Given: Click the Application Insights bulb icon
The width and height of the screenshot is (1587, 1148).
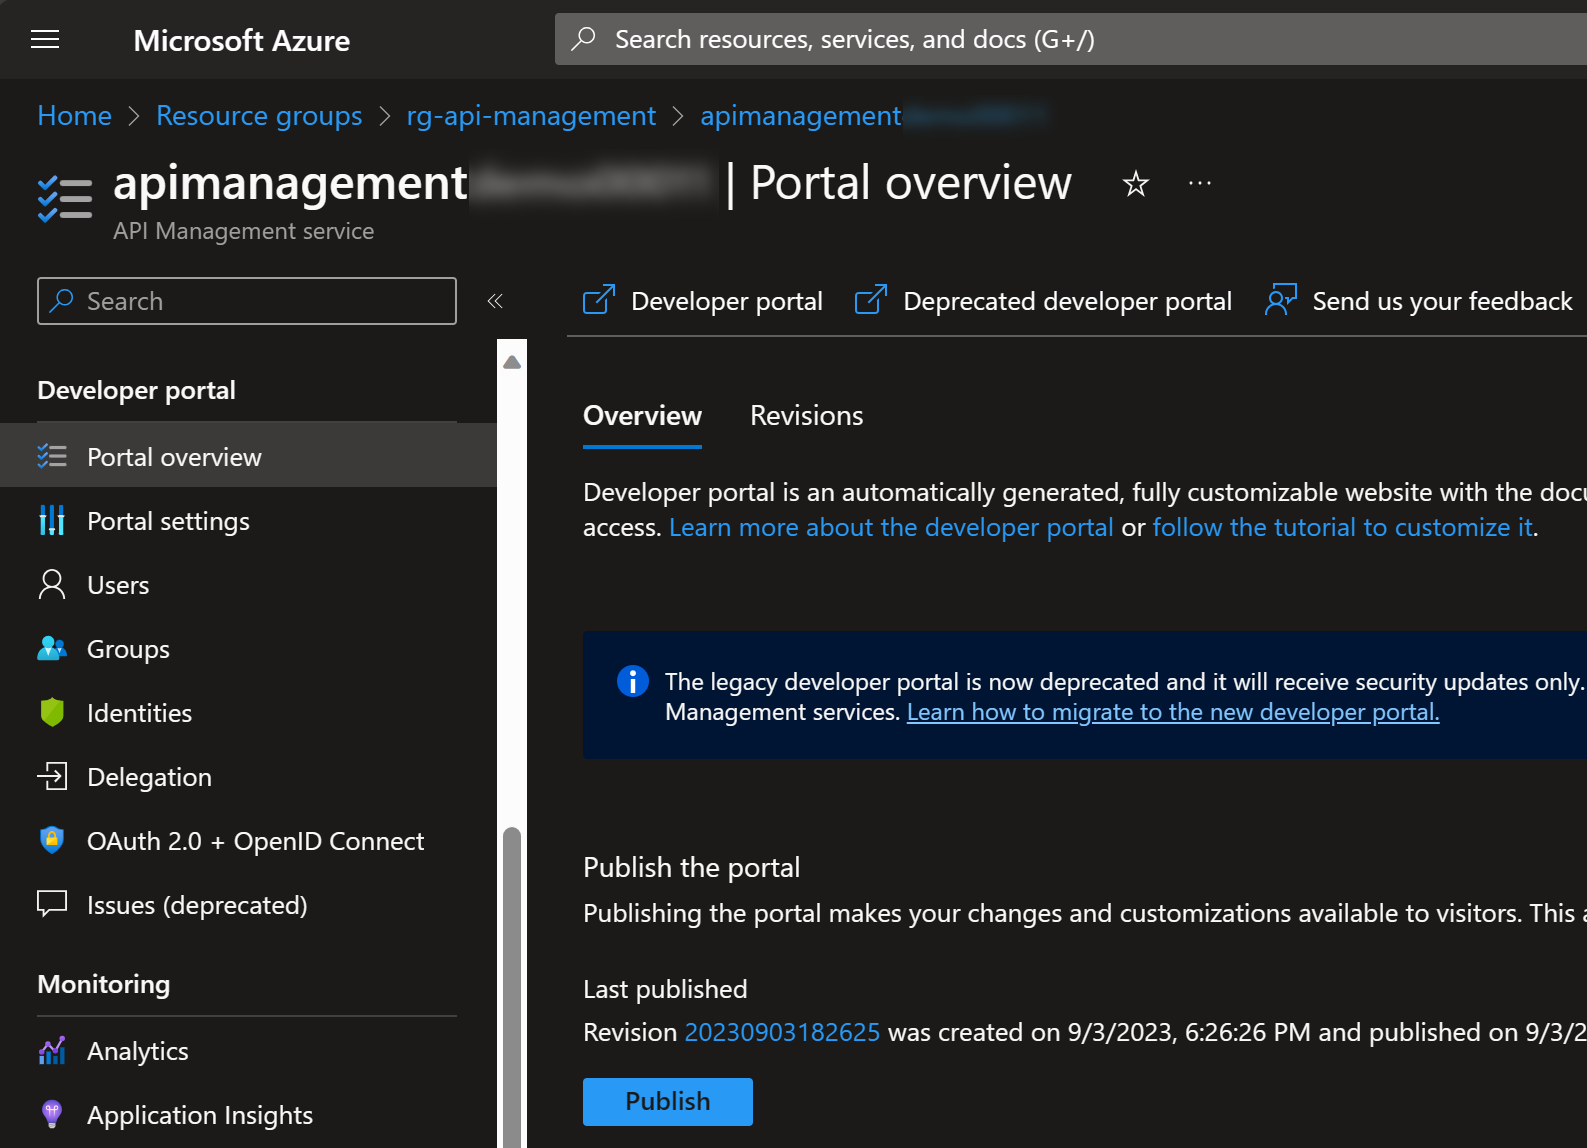Looking at the screenshot, I should coord(52,1114).
